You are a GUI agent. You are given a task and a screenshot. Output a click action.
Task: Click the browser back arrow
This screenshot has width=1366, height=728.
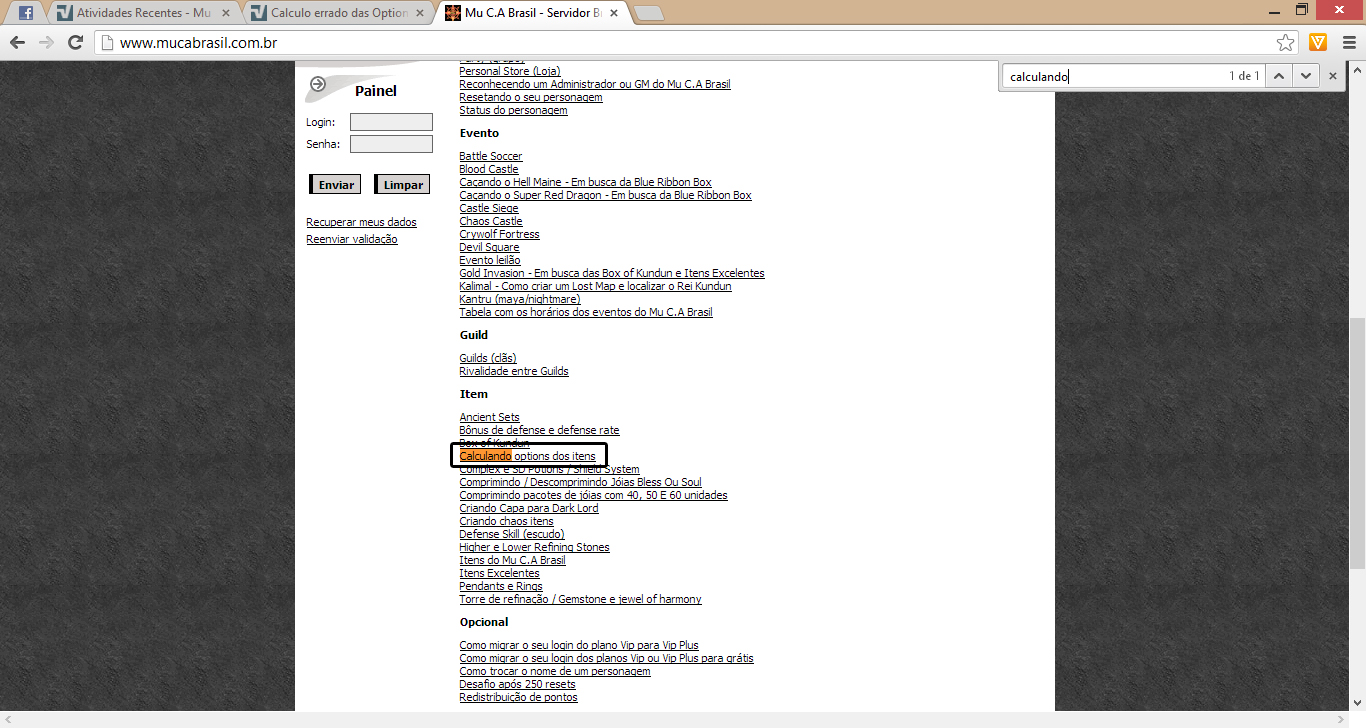[17, 43]
